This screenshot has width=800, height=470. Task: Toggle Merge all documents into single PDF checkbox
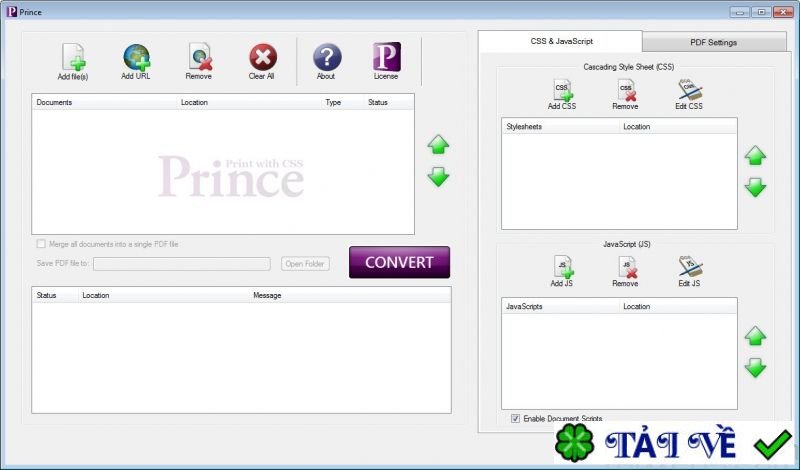(x=41, y=244)
